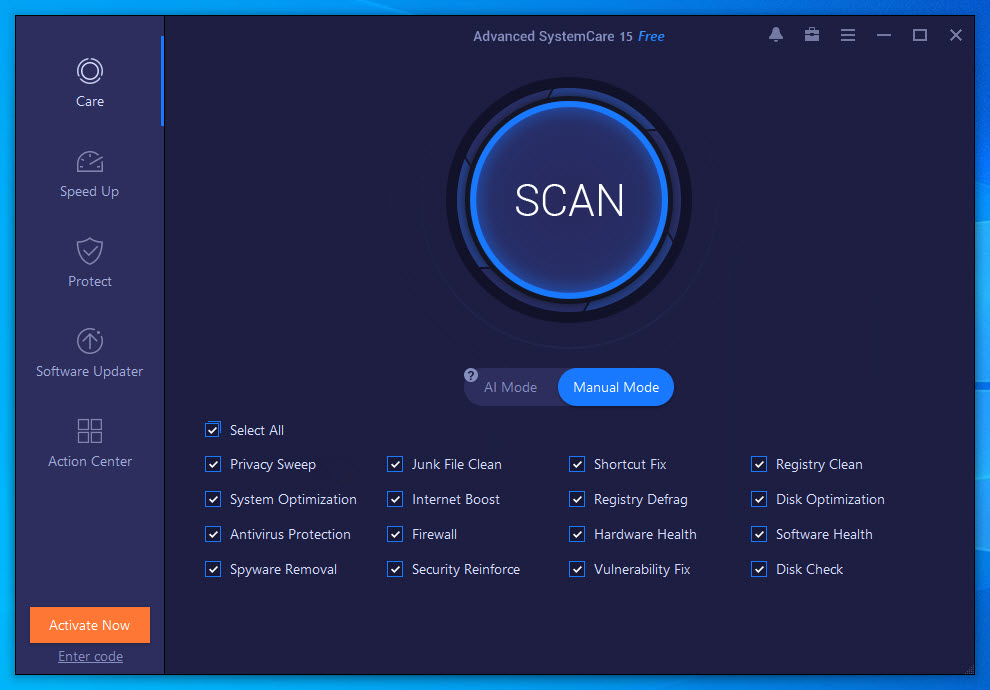
Task: Click the Activate Now button
Action: tap(90, 625)
